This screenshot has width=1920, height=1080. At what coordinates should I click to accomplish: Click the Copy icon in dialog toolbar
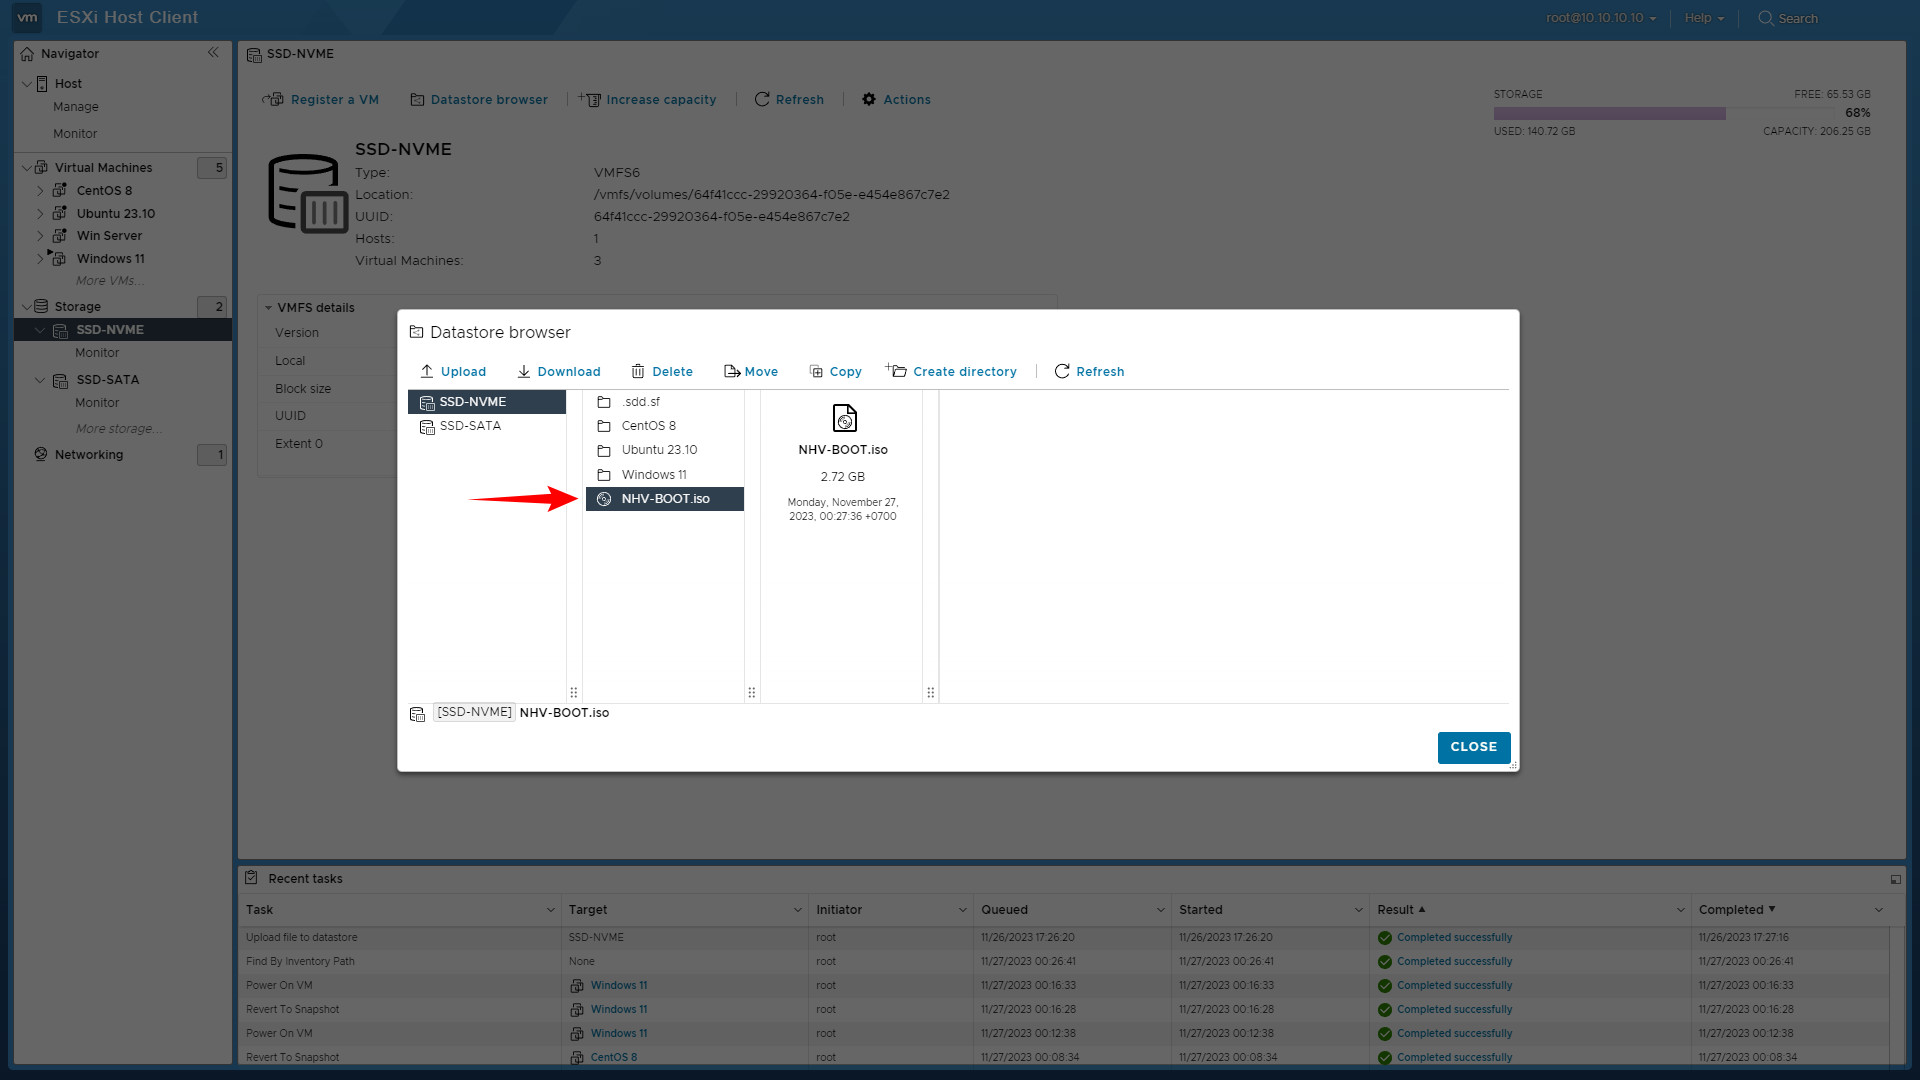[816, 371]
